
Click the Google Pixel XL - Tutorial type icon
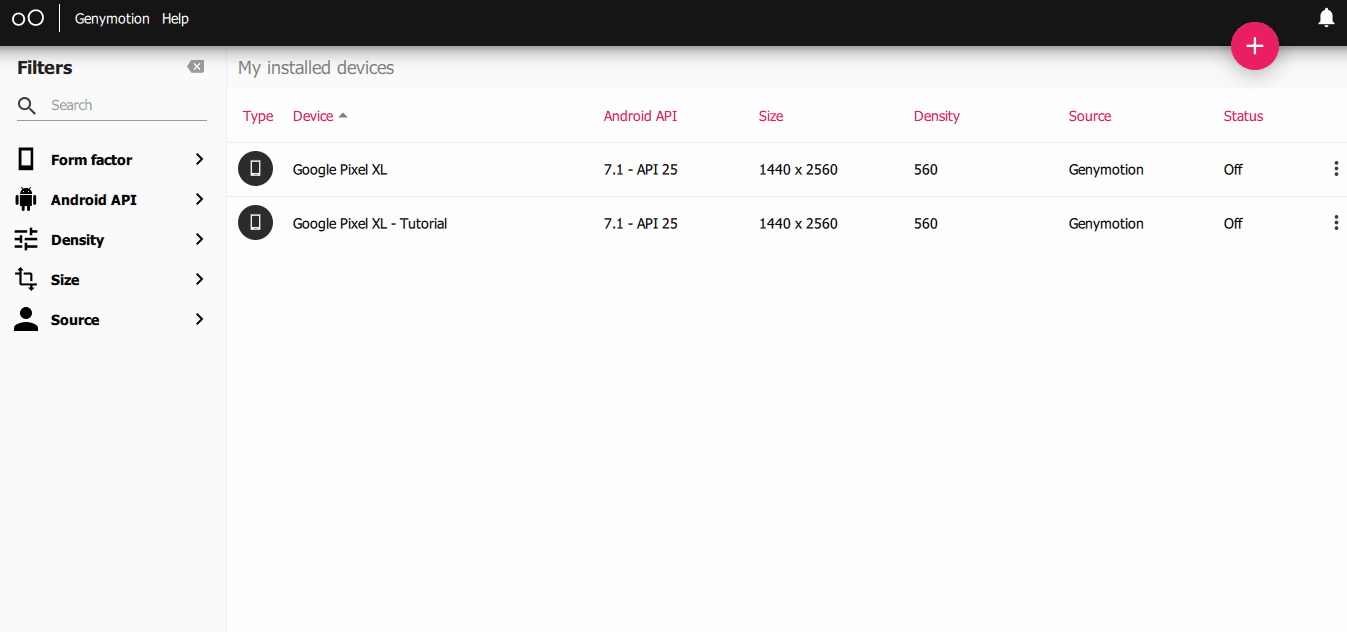click(x=255, y=223)
